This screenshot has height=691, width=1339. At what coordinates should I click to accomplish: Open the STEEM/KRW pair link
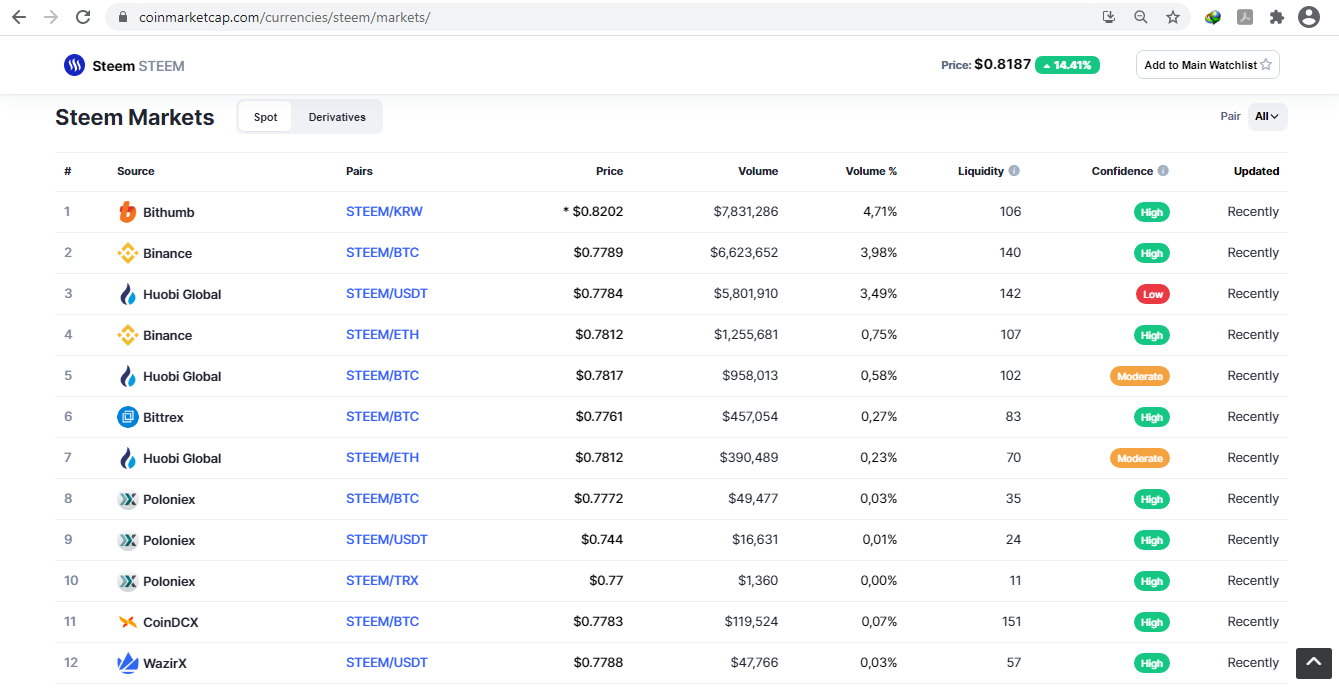[x=384, y=212]
